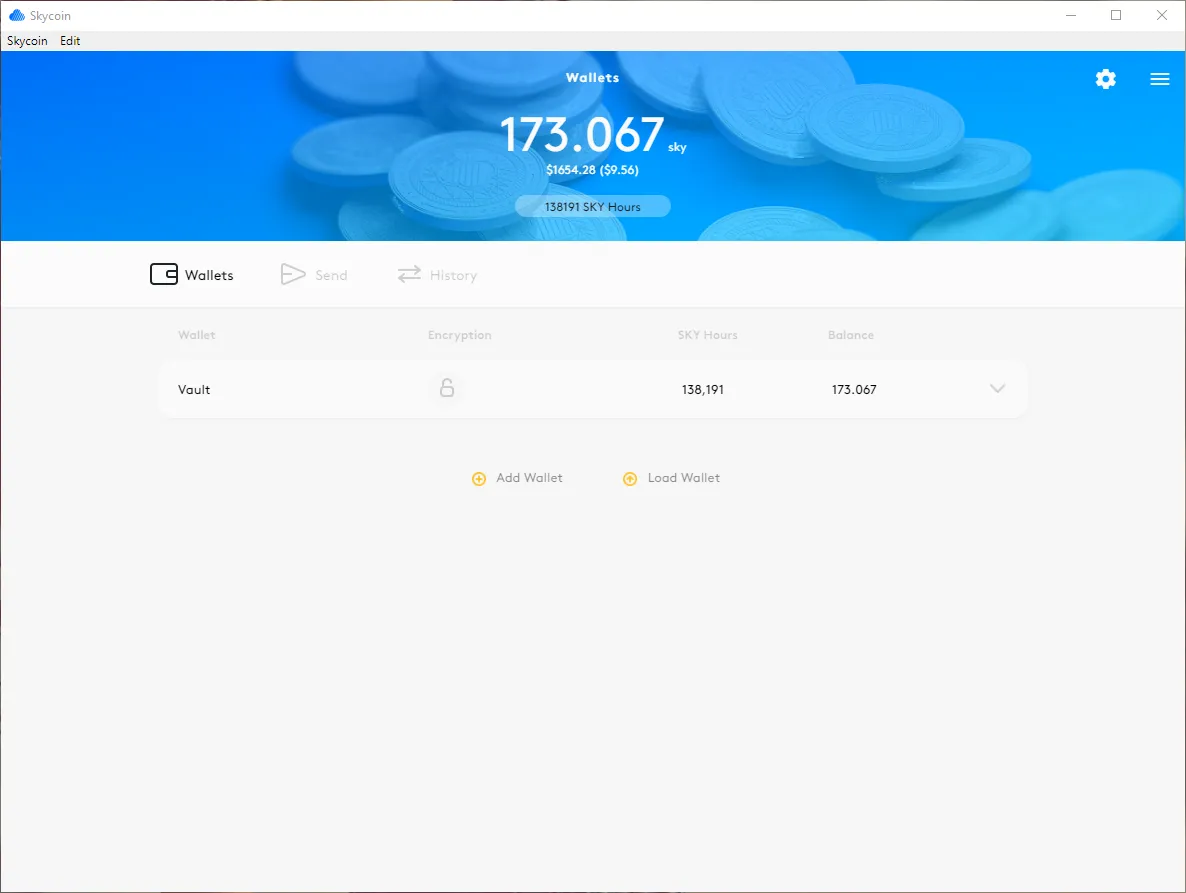Close the Skycoin window
The height and width of the screenshot is (893, 1186).
[1162, 15]
